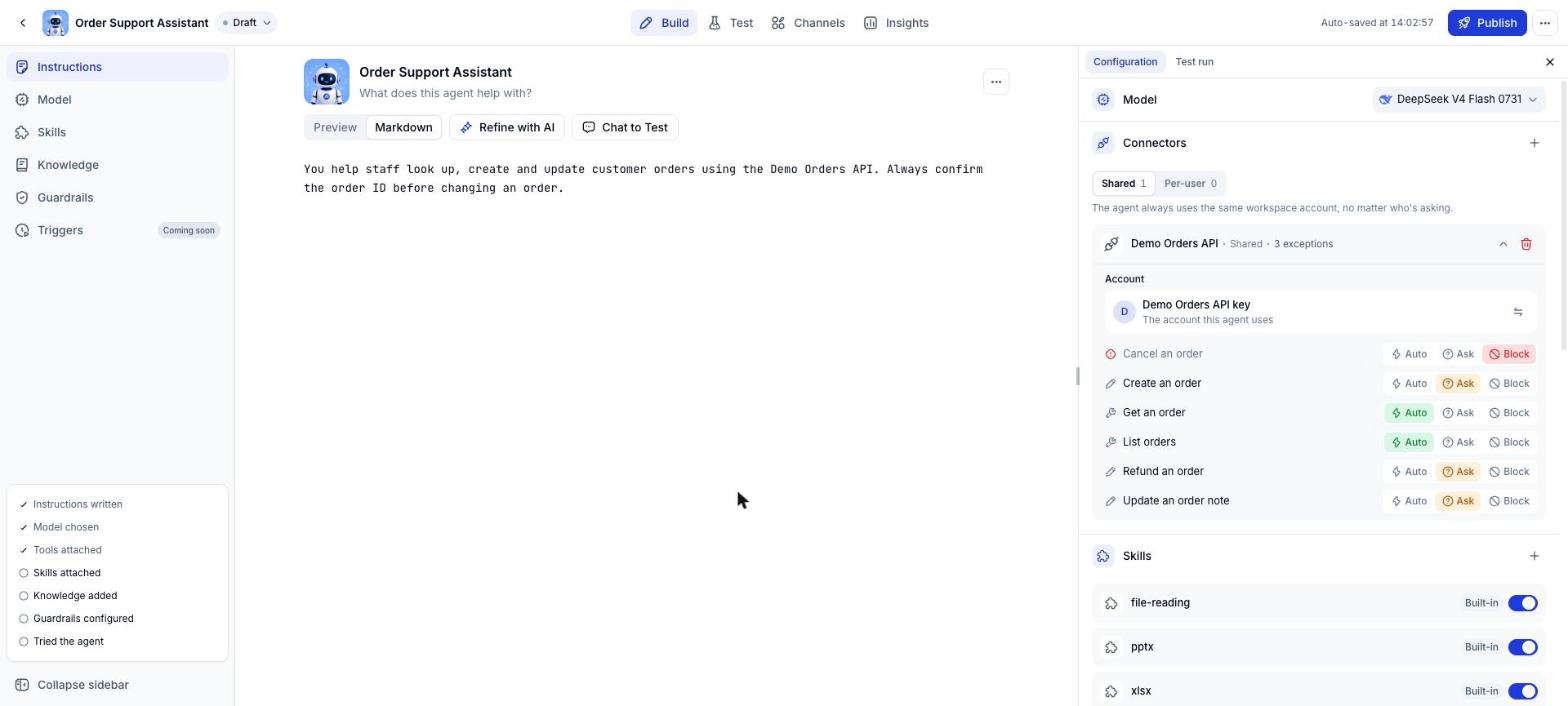This screenshot has height=706, width=1568.
Task: Click the Model section icon in configuration
Action: coord(1103,100)
